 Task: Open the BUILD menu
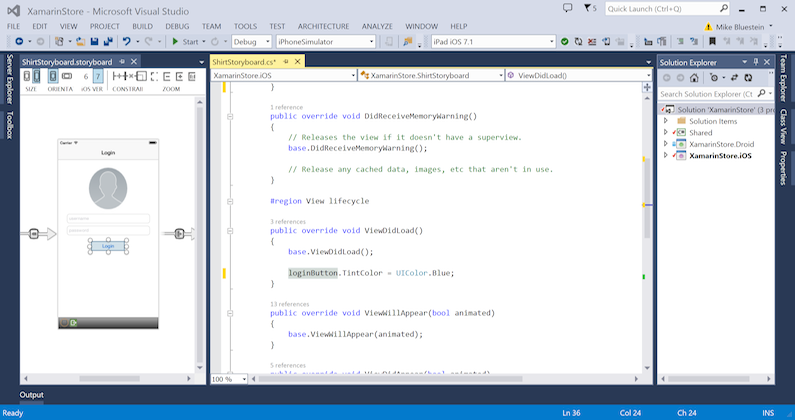(x=142, y=26)
